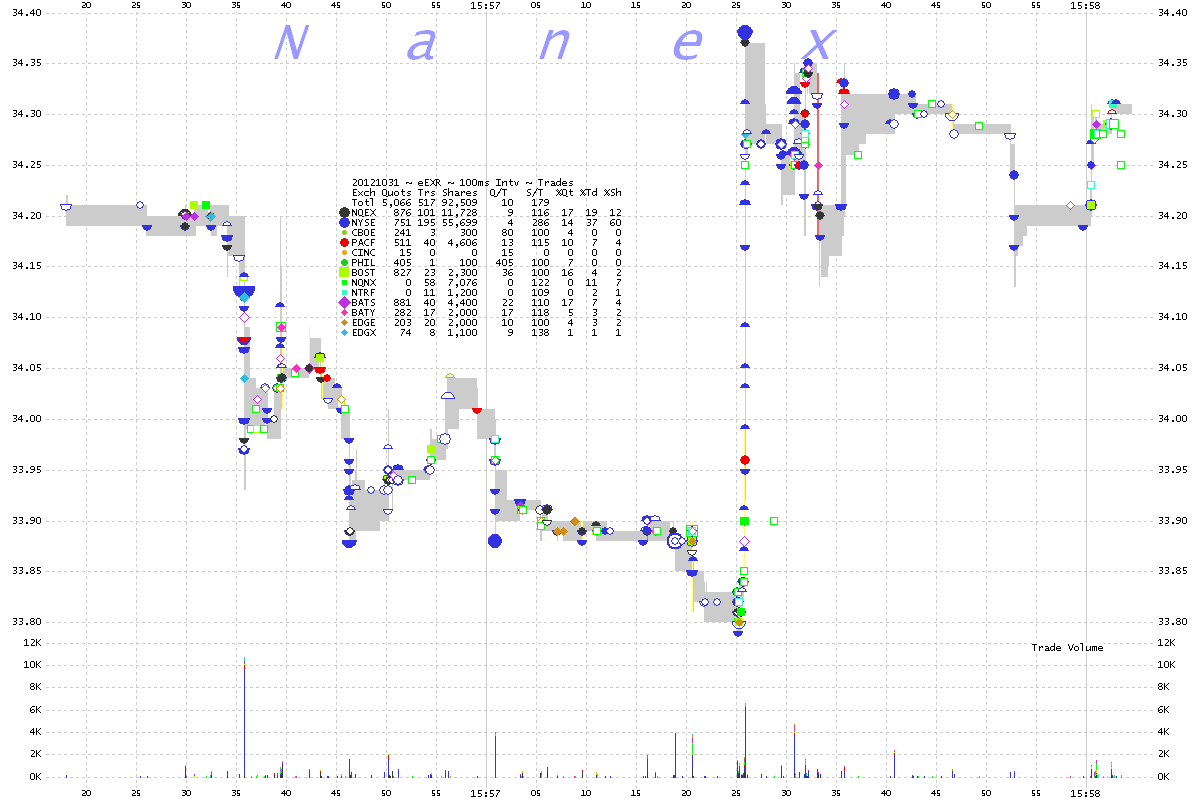Click the 'Exch' column header in legend

click(364, 193)
